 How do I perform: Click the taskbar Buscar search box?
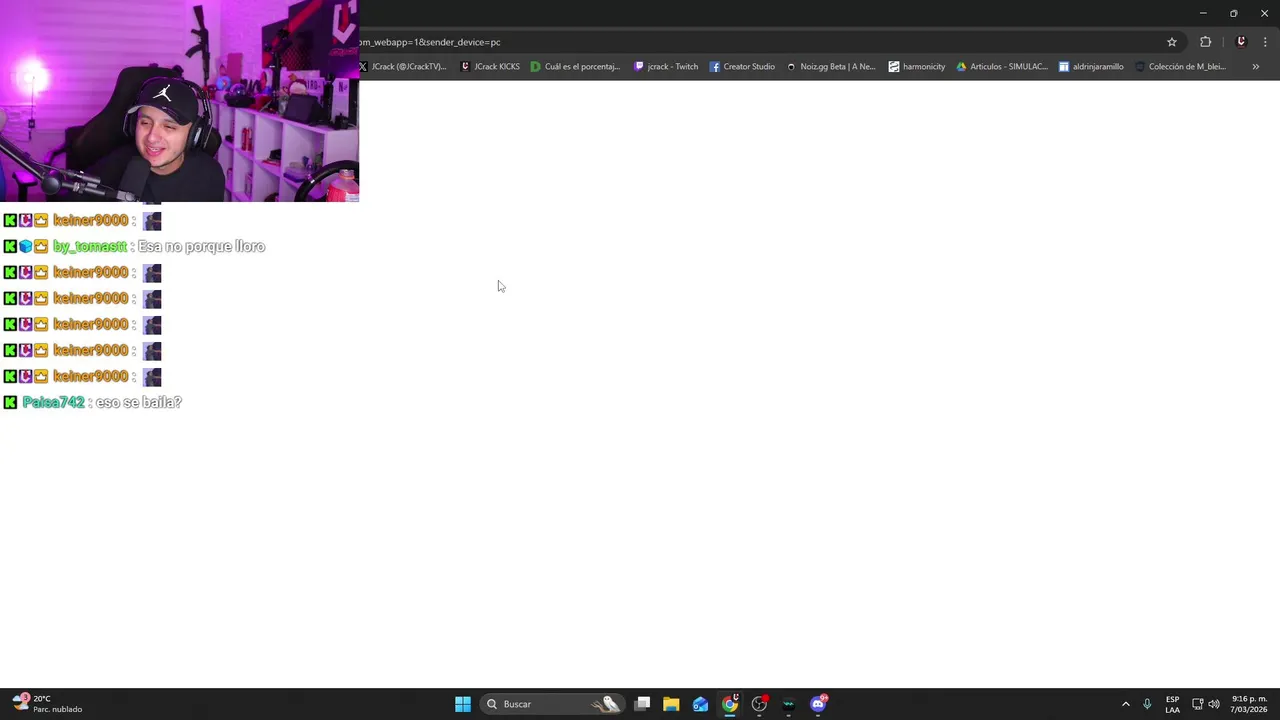pyautogui.click(x=551, y=704)
